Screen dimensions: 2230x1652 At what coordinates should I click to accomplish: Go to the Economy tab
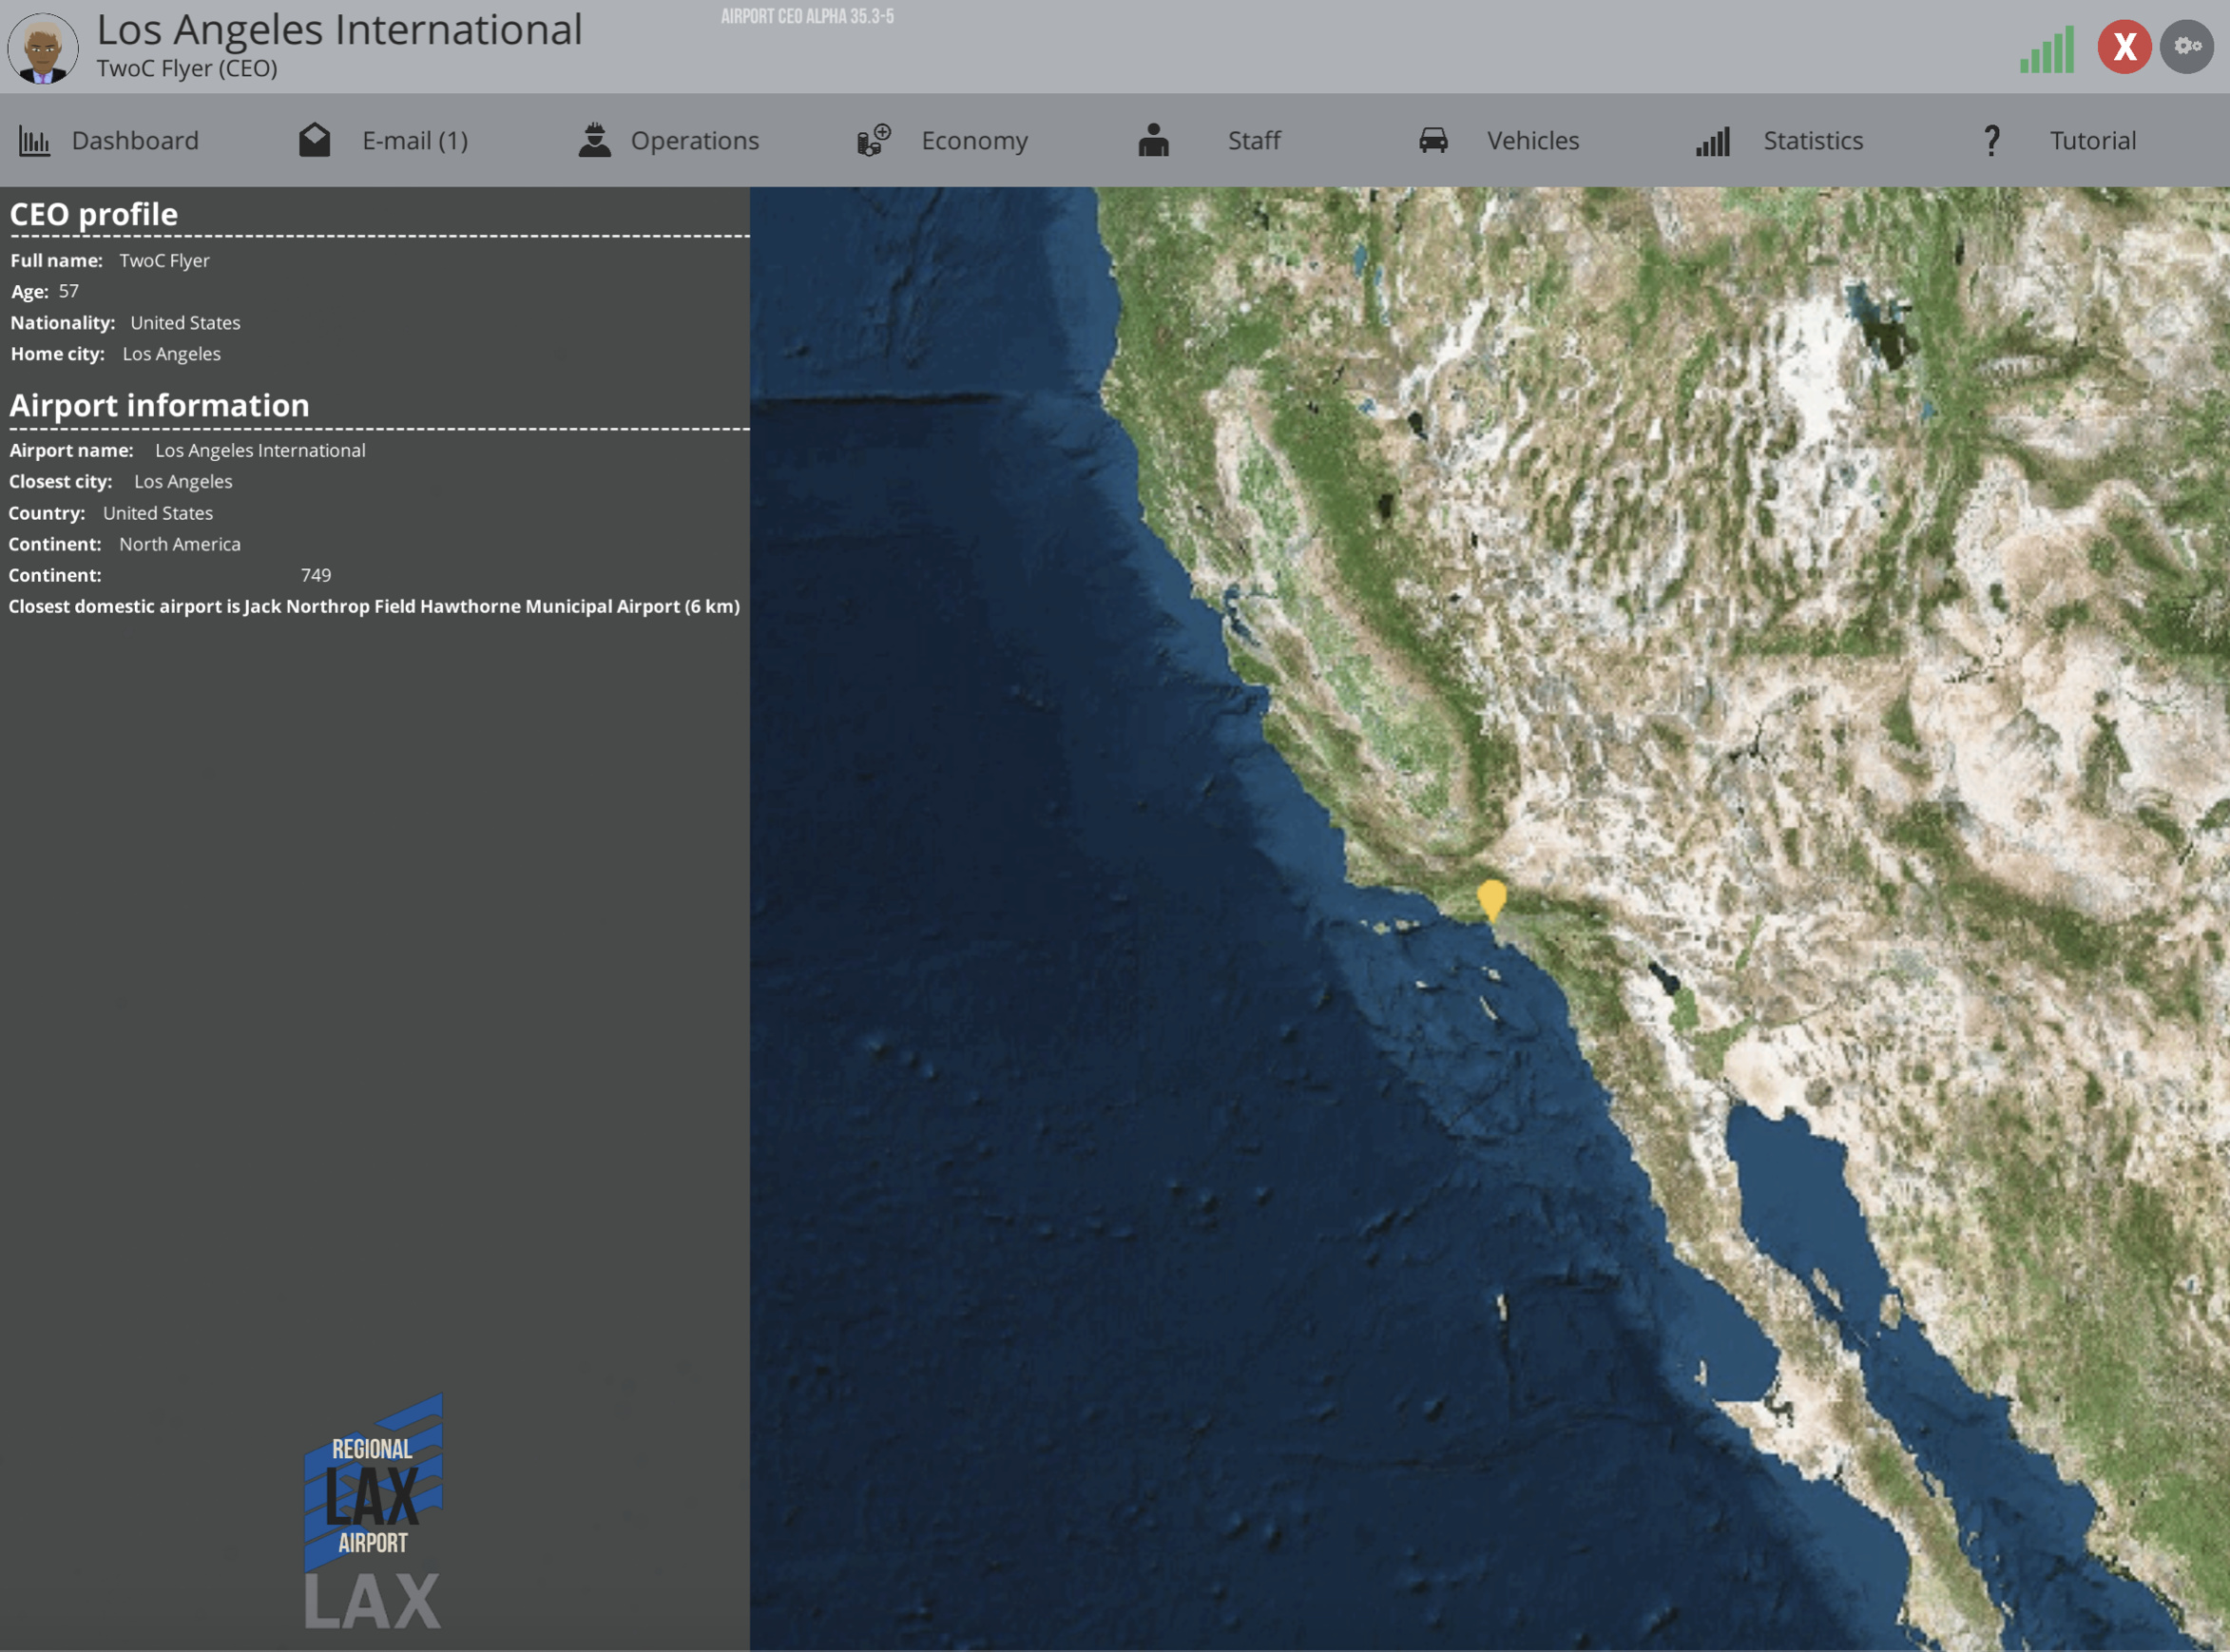(x=975, y=141)
